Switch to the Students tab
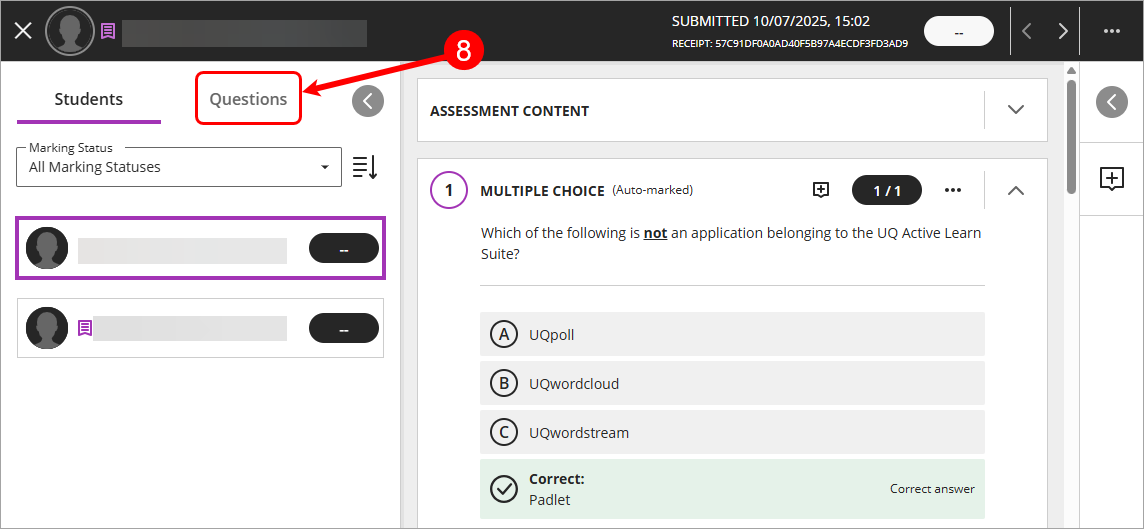 pos(89,99)
